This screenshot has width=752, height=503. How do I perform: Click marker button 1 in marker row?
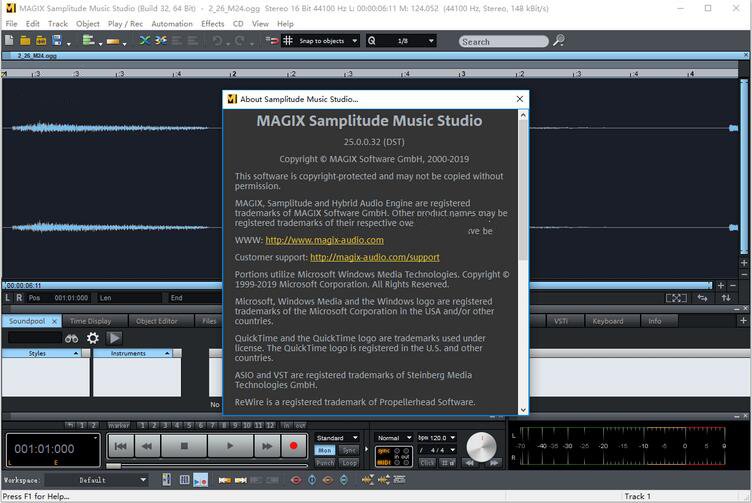tap(142, 425)
